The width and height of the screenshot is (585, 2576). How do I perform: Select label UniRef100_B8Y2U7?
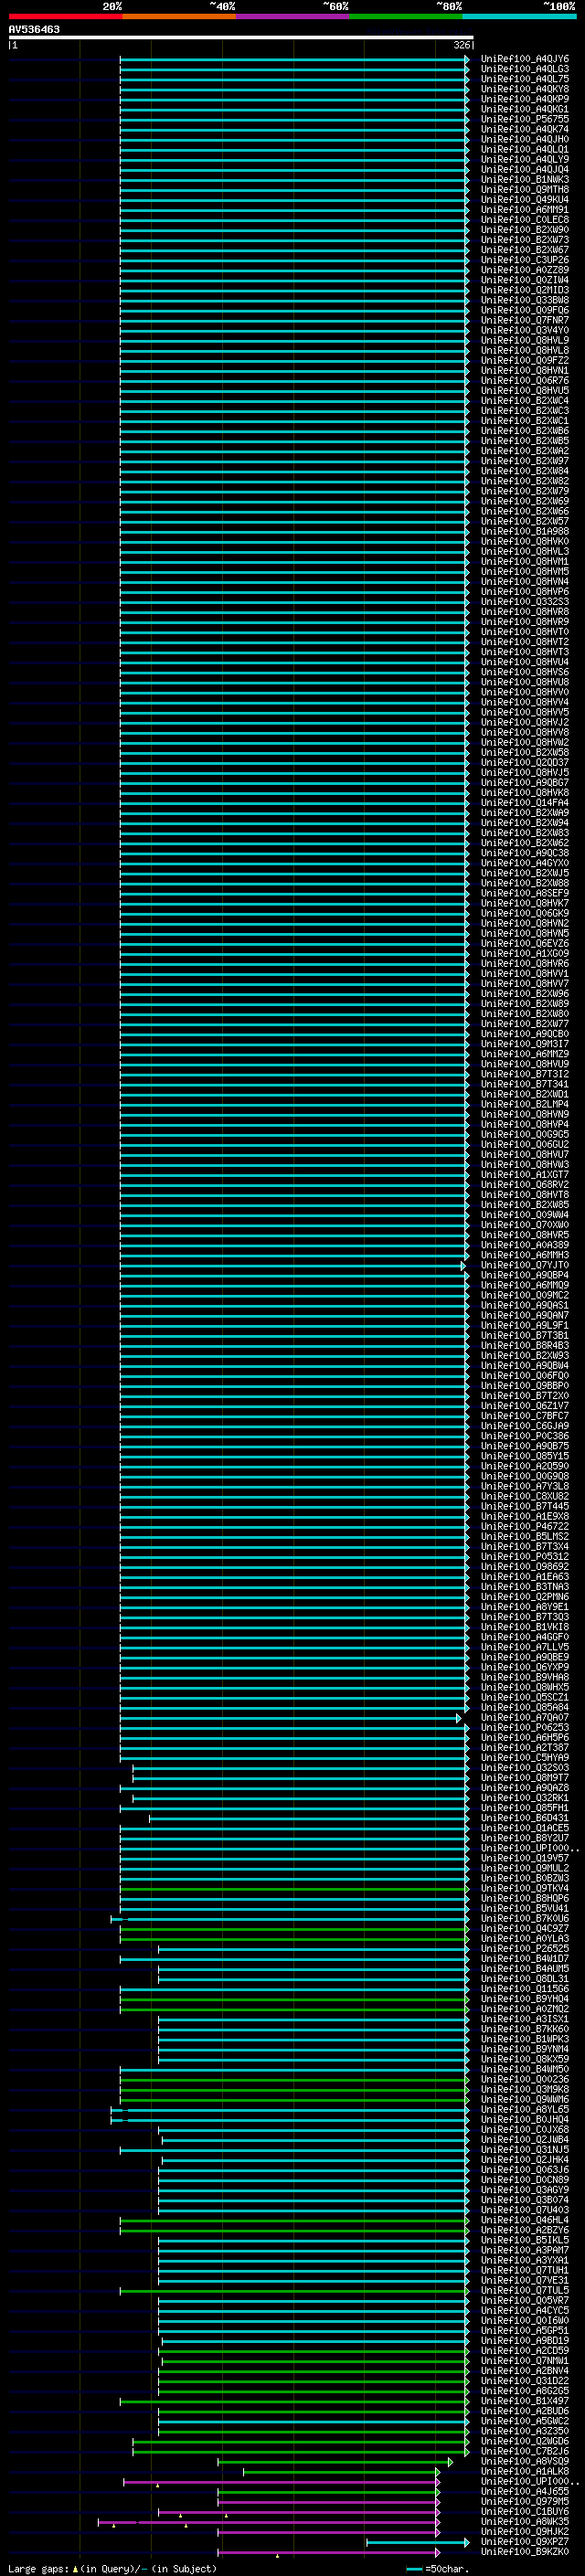pos(524,1838)
